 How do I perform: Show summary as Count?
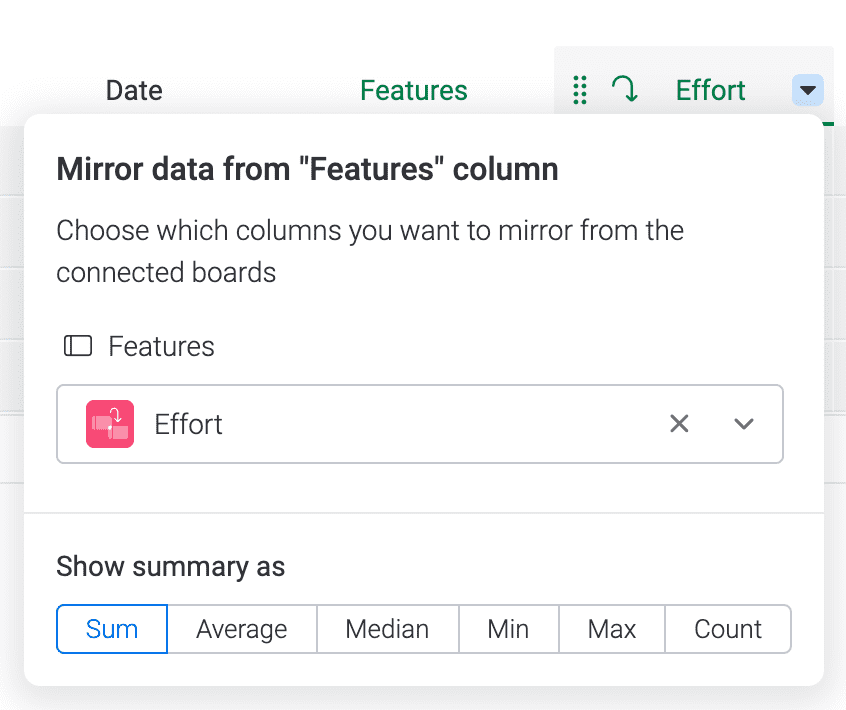pyautogui.click(x=728, y=629)
